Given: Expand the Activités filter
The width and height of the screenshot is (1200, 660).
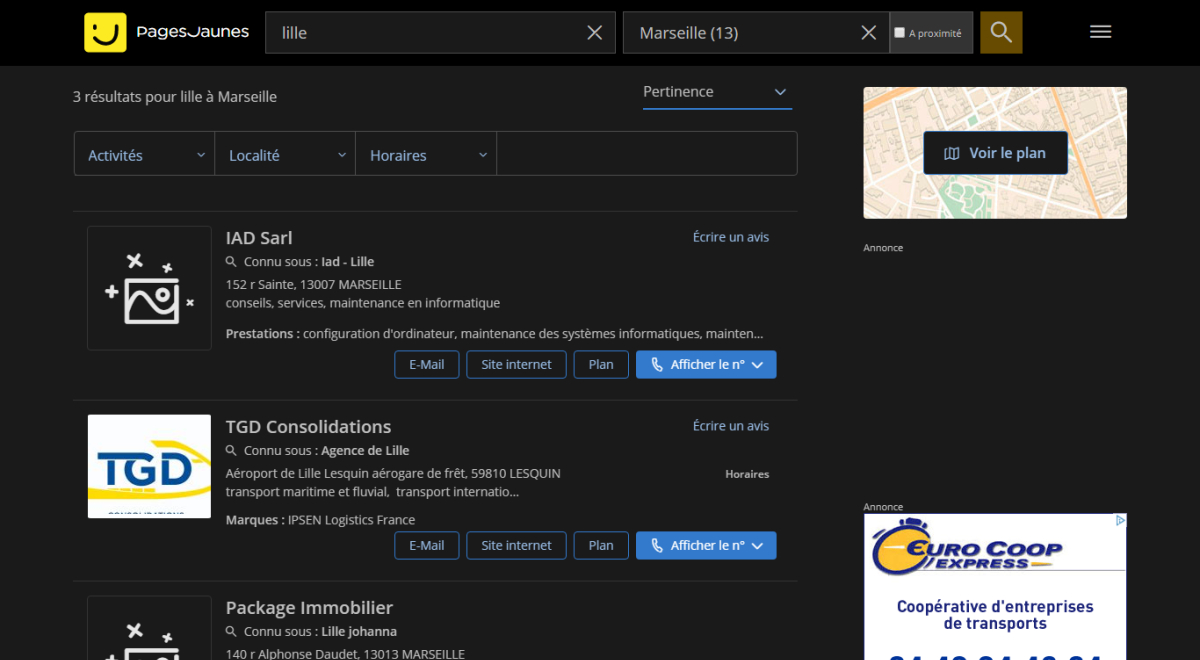Looking at the screenshot, I should click(x=144, y=154).
